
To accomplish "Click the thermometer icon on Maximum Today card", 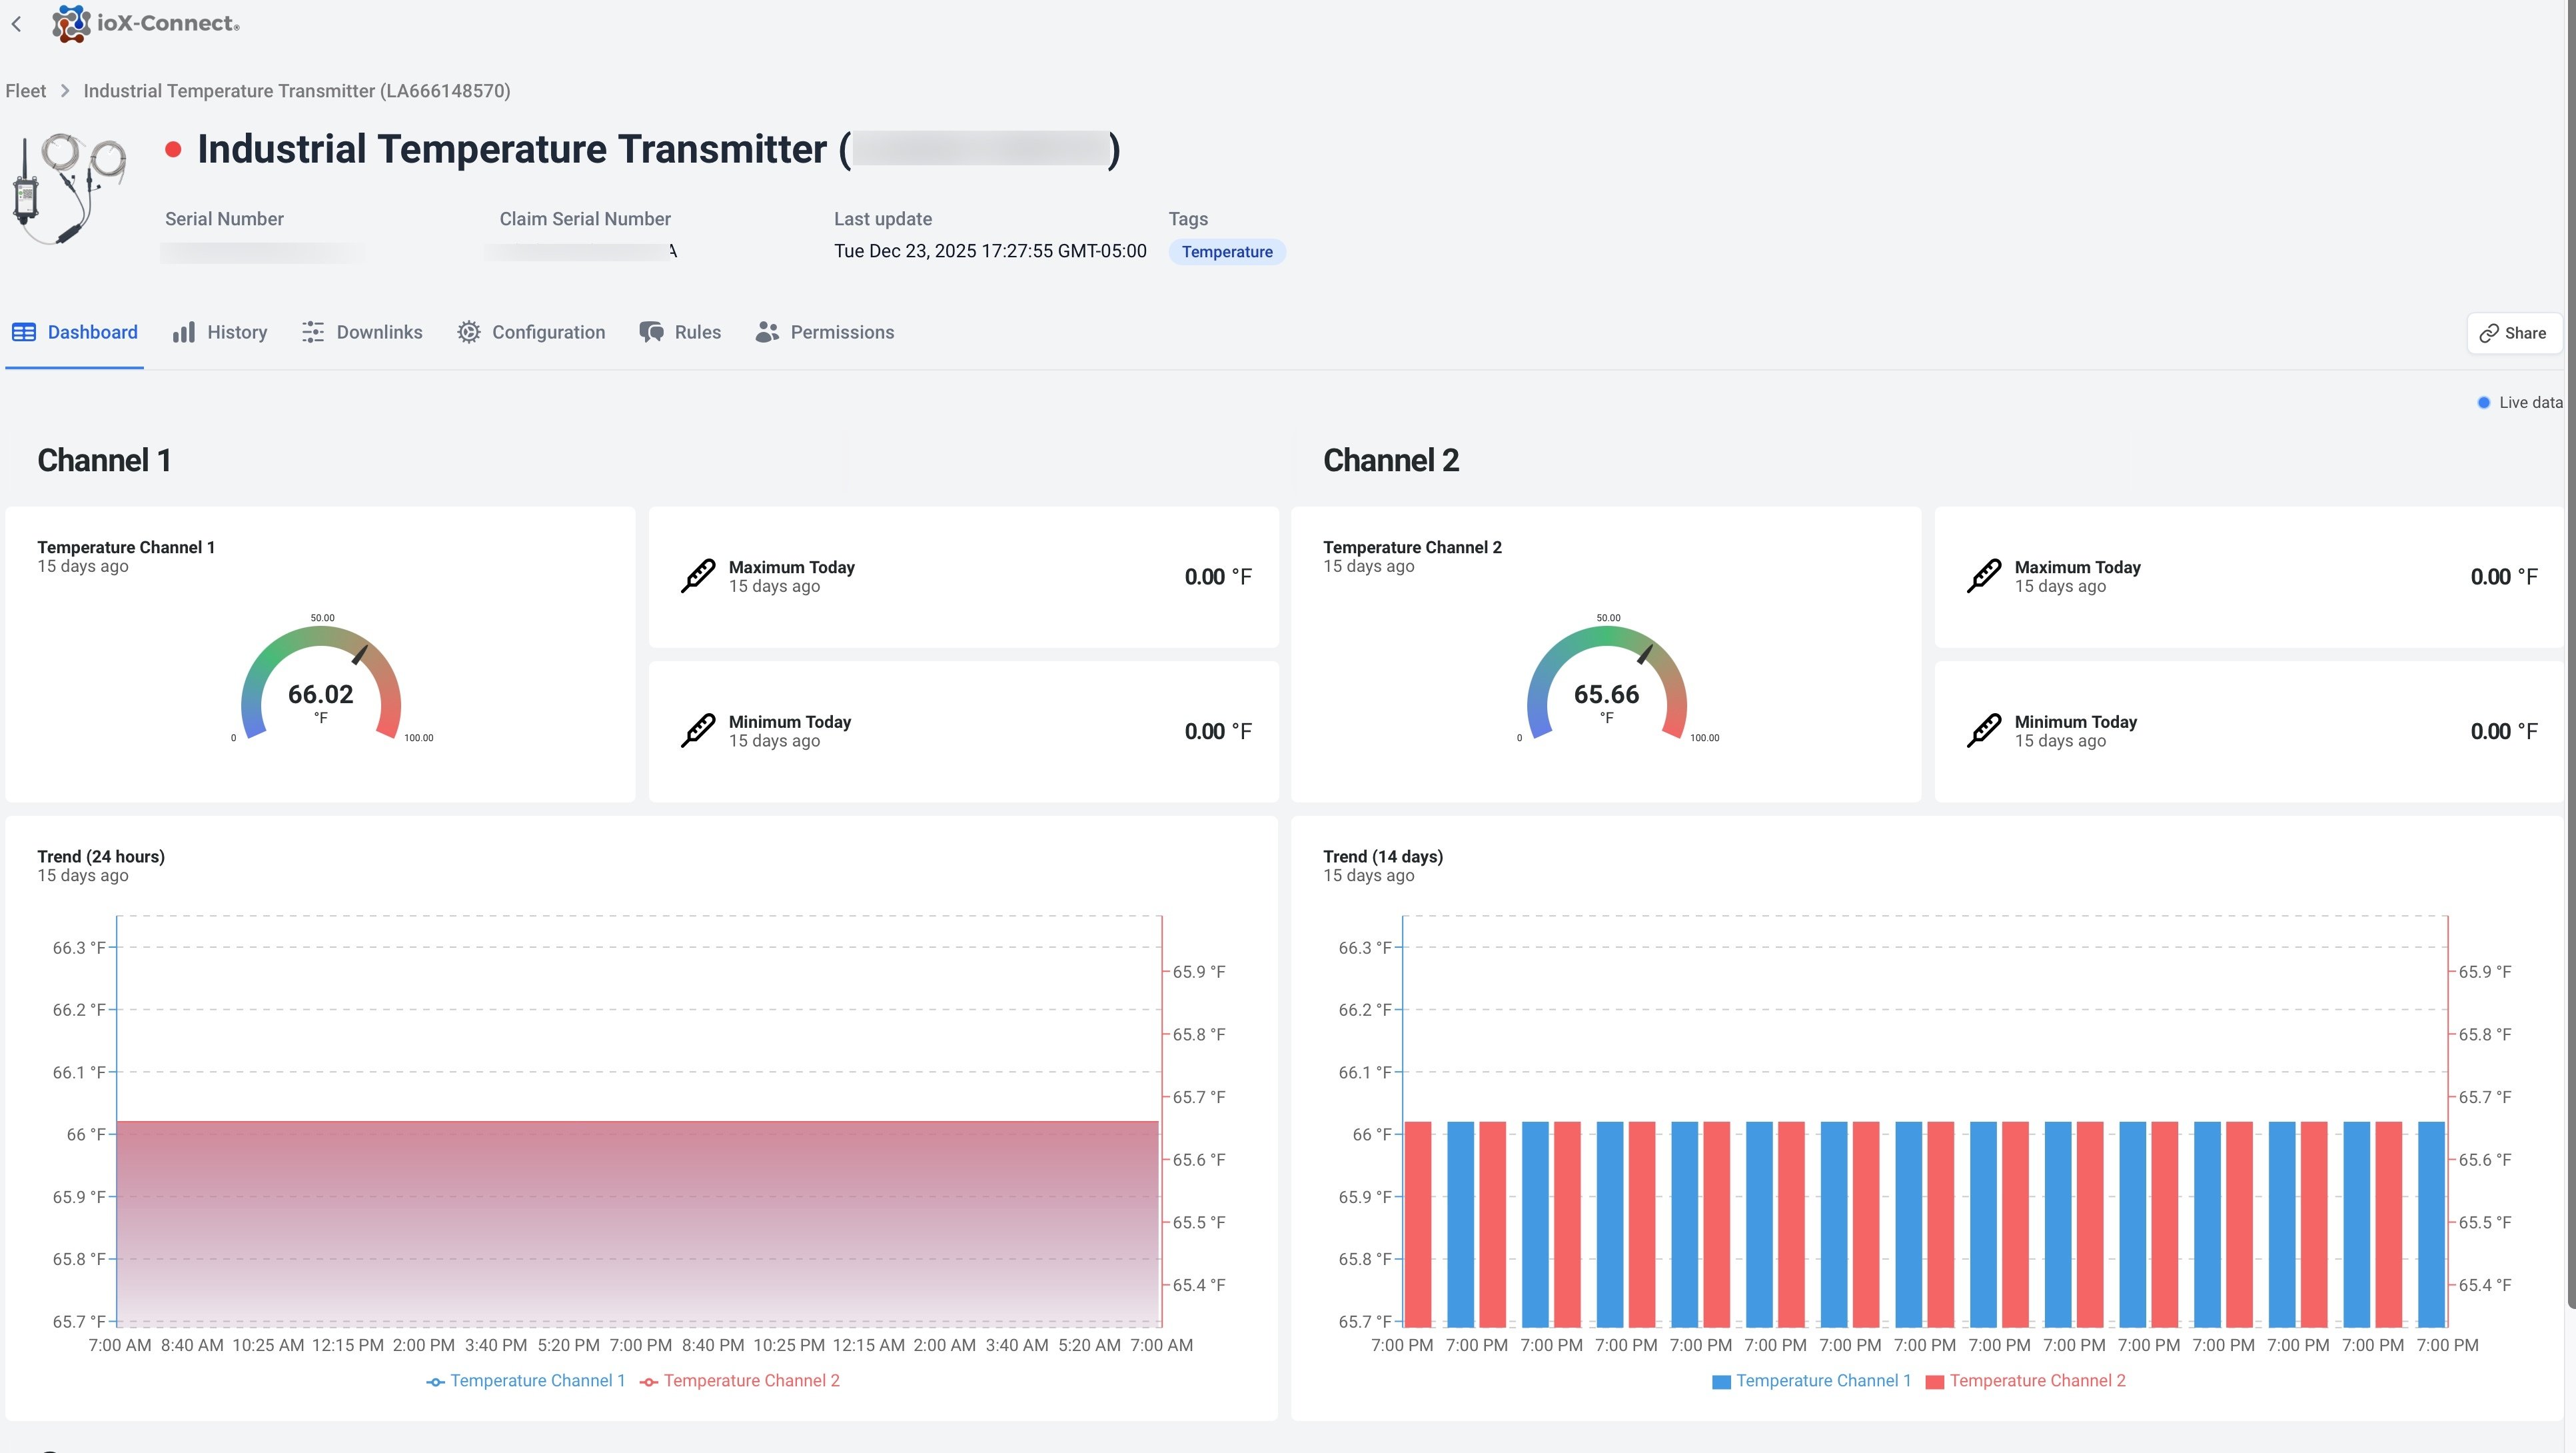I will point(698,575).
